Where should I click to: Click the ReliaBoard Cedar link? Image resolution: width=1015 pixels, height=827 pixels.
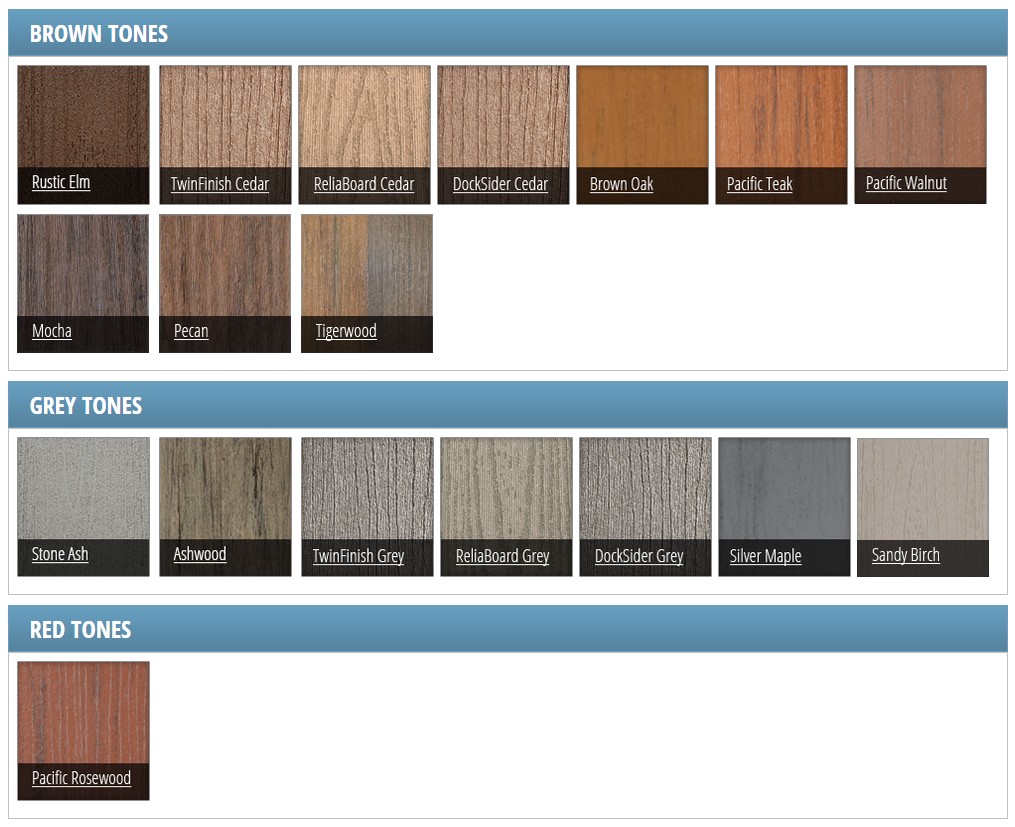[364, 184]
